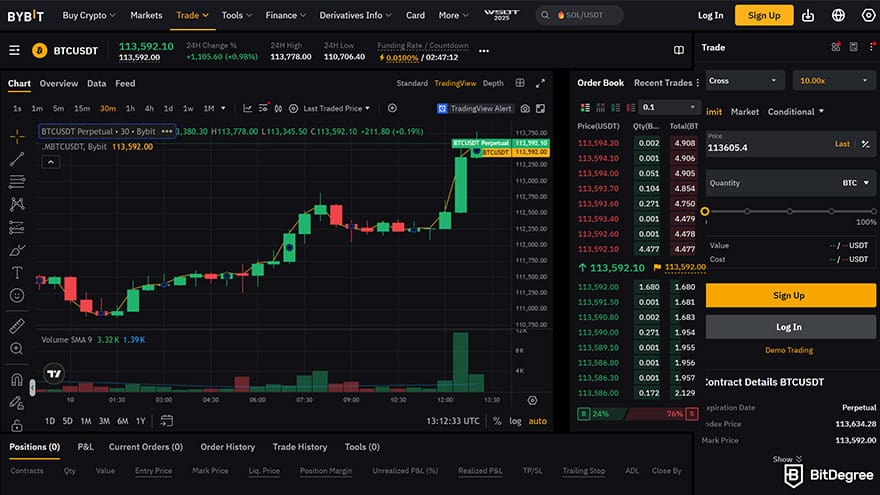Open the settings icon in top bar
Image resolution: width=880 pixels, height=495 pixels.
coord(868,15)
